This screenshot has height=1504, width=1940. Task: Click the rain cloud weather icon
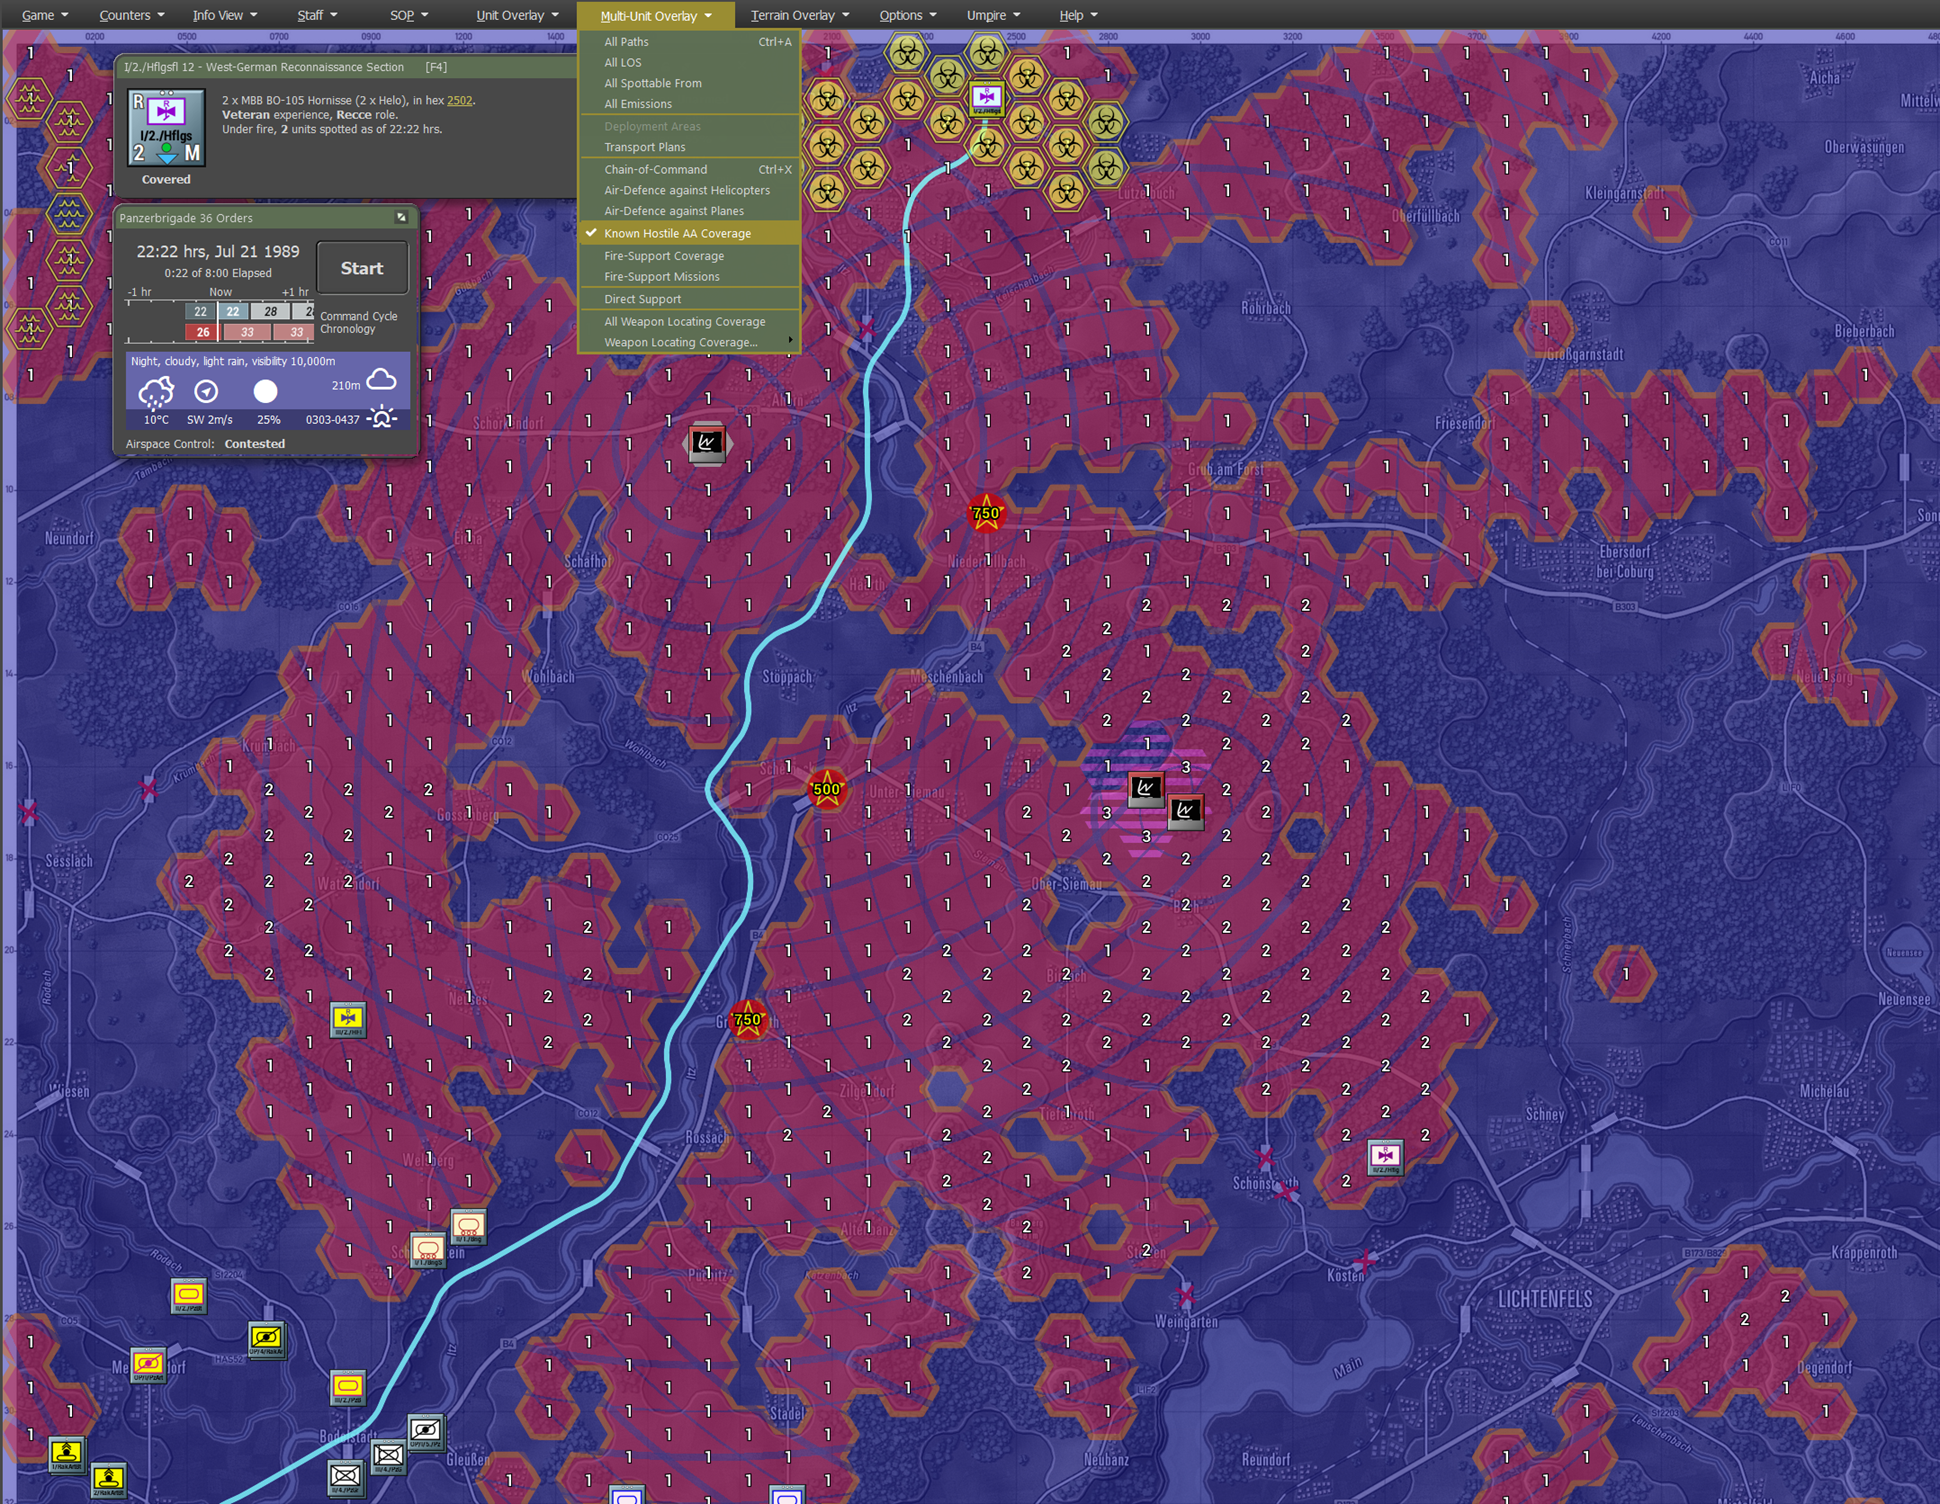tap(155, 391)
